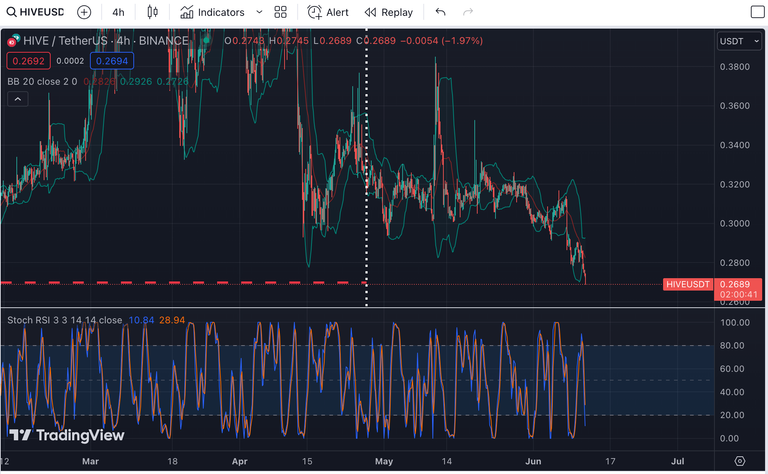Expand the indicators favorites dropdown arrow

click(x=259, y=12)
